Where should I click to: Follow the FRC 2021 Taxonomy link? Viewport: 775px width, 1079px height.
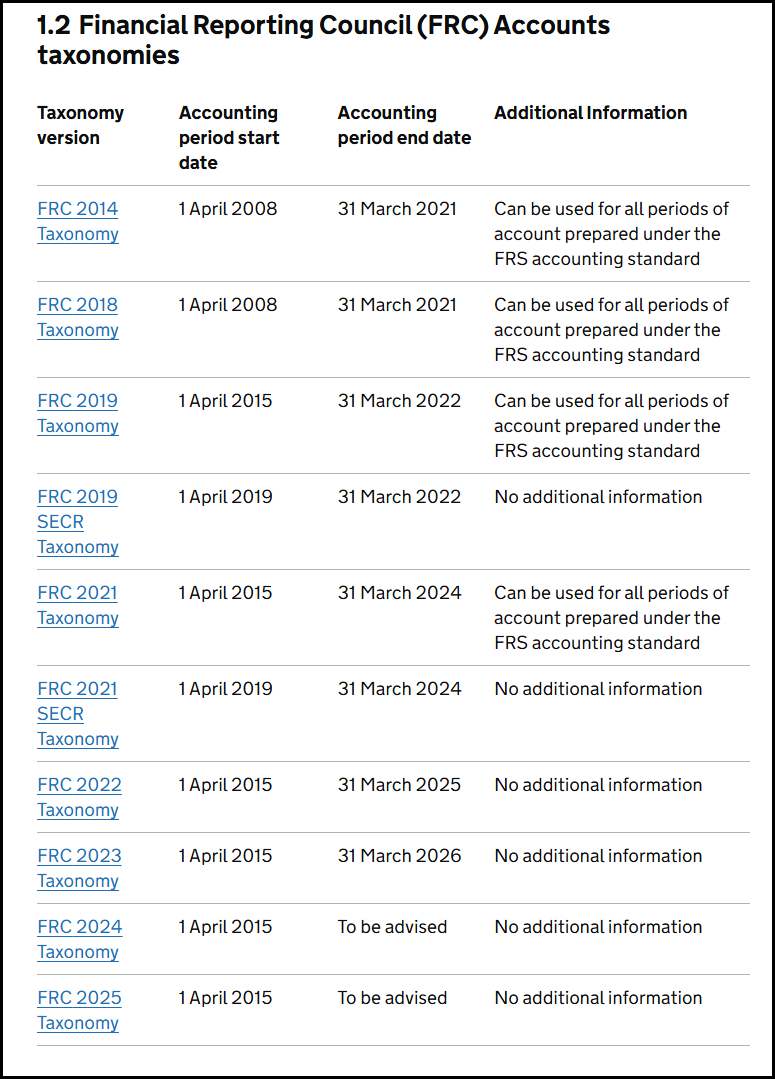[x=78, y=605]
